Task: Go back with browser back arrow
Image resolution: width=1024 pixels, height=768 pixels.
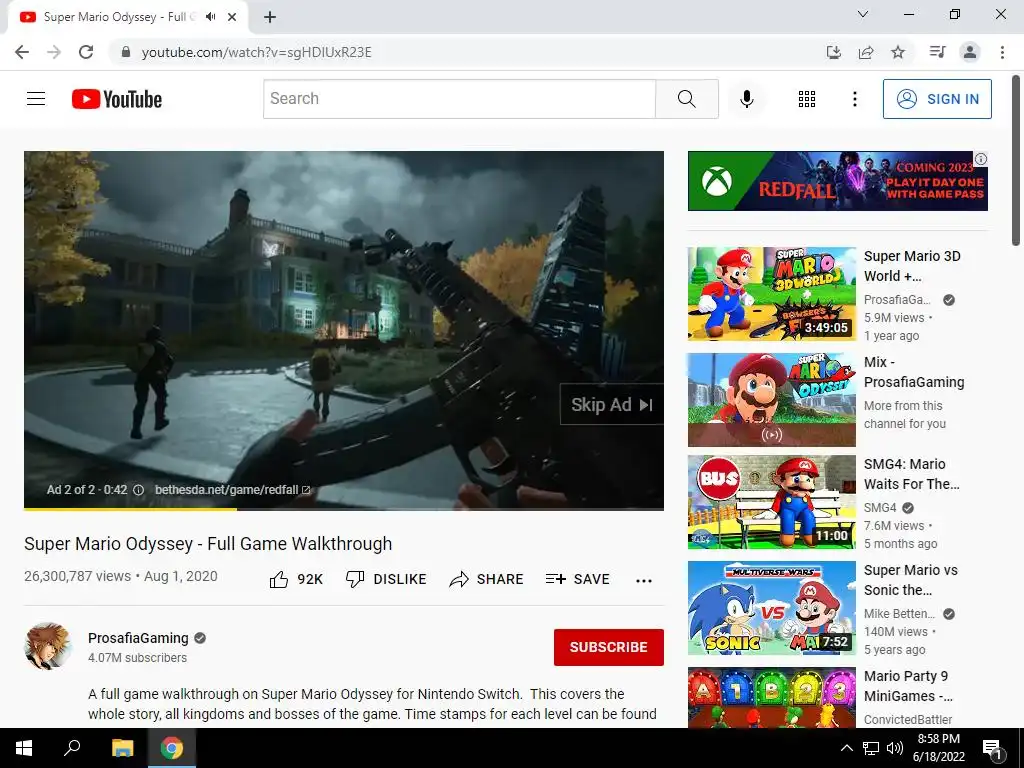Action: click(x=22, y=52)
